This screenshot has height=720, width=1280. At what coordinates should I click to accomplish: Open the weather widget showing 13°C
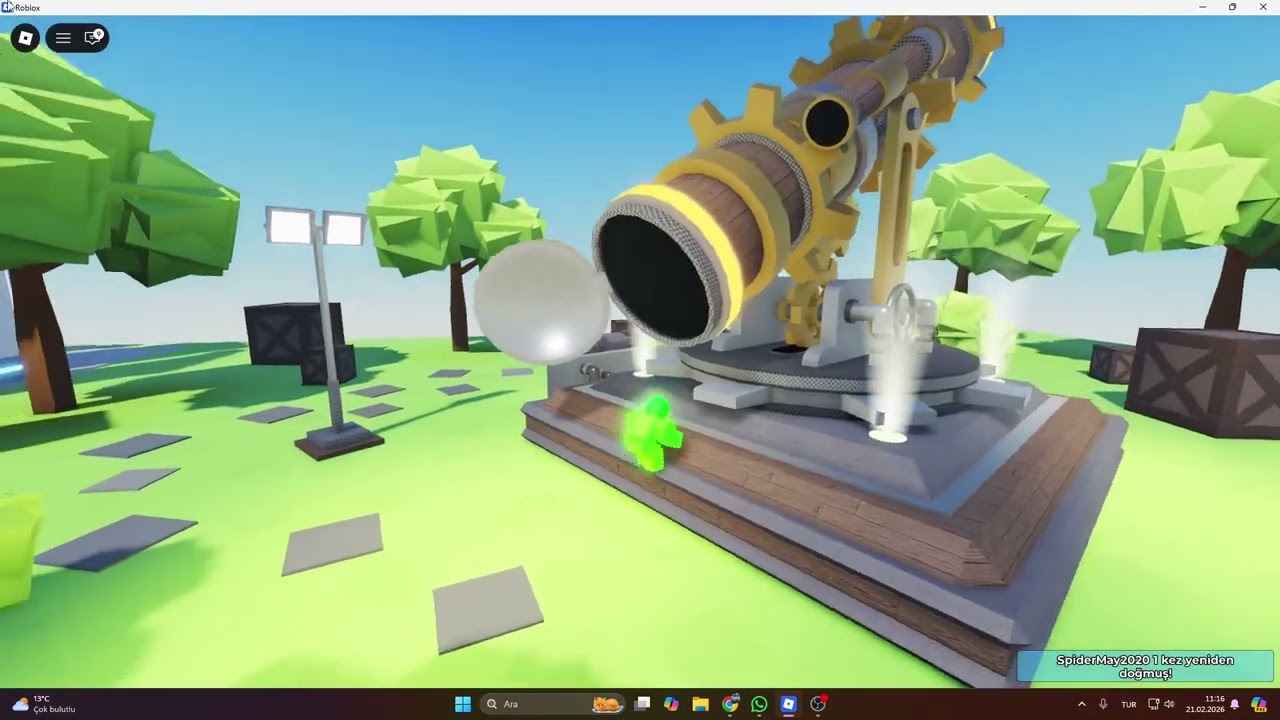coord(44,704)
